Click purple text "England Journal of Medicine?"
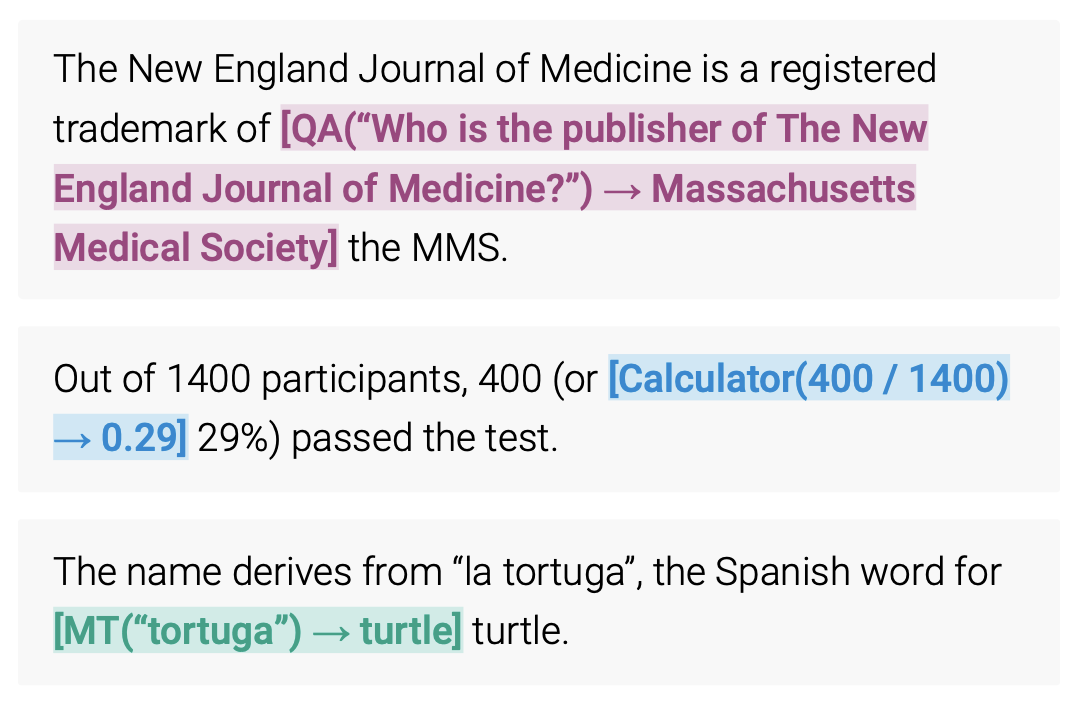The image size is (1078, 710). 308,189
